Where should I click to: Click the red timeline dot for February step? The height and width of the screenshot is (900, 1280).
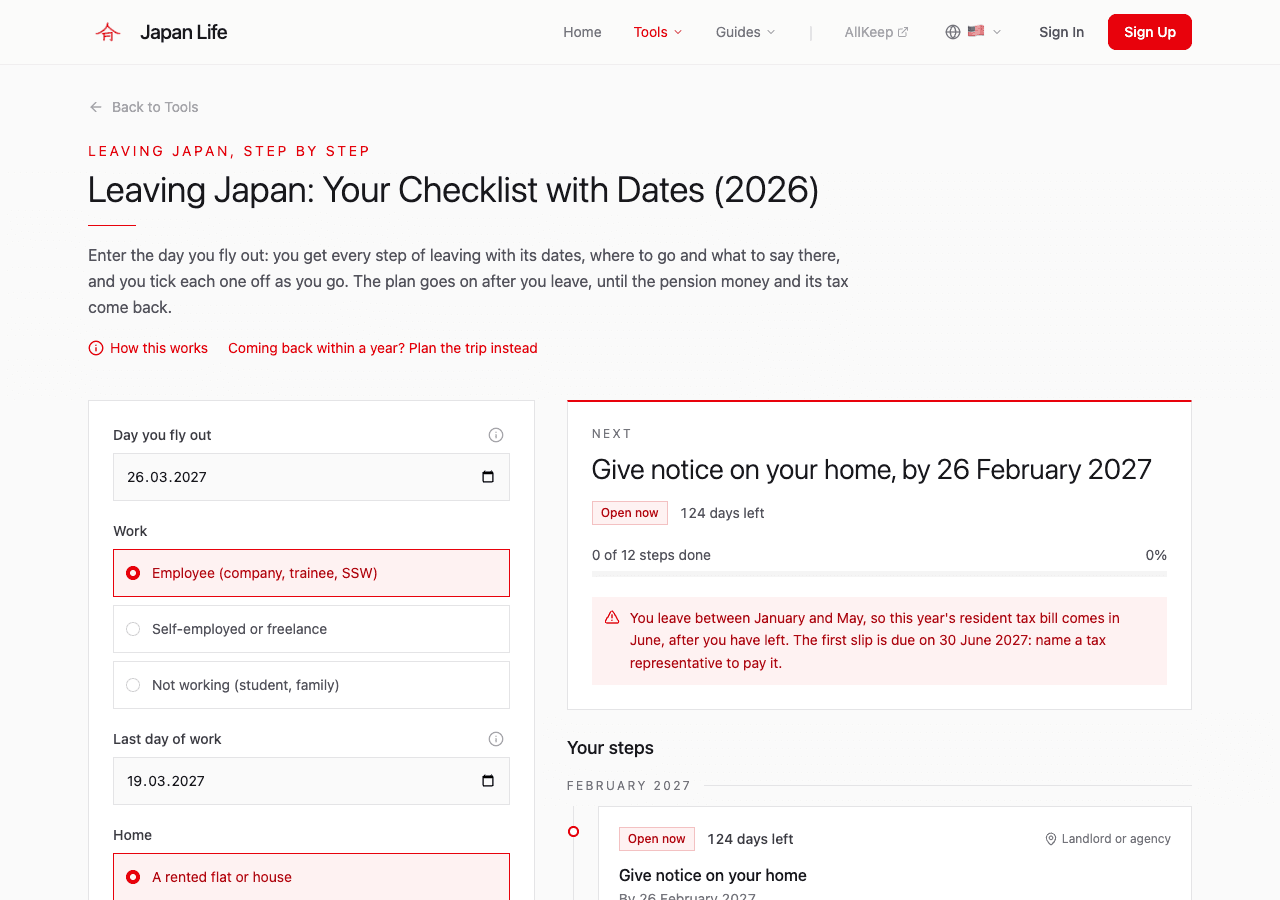point(573,831)
